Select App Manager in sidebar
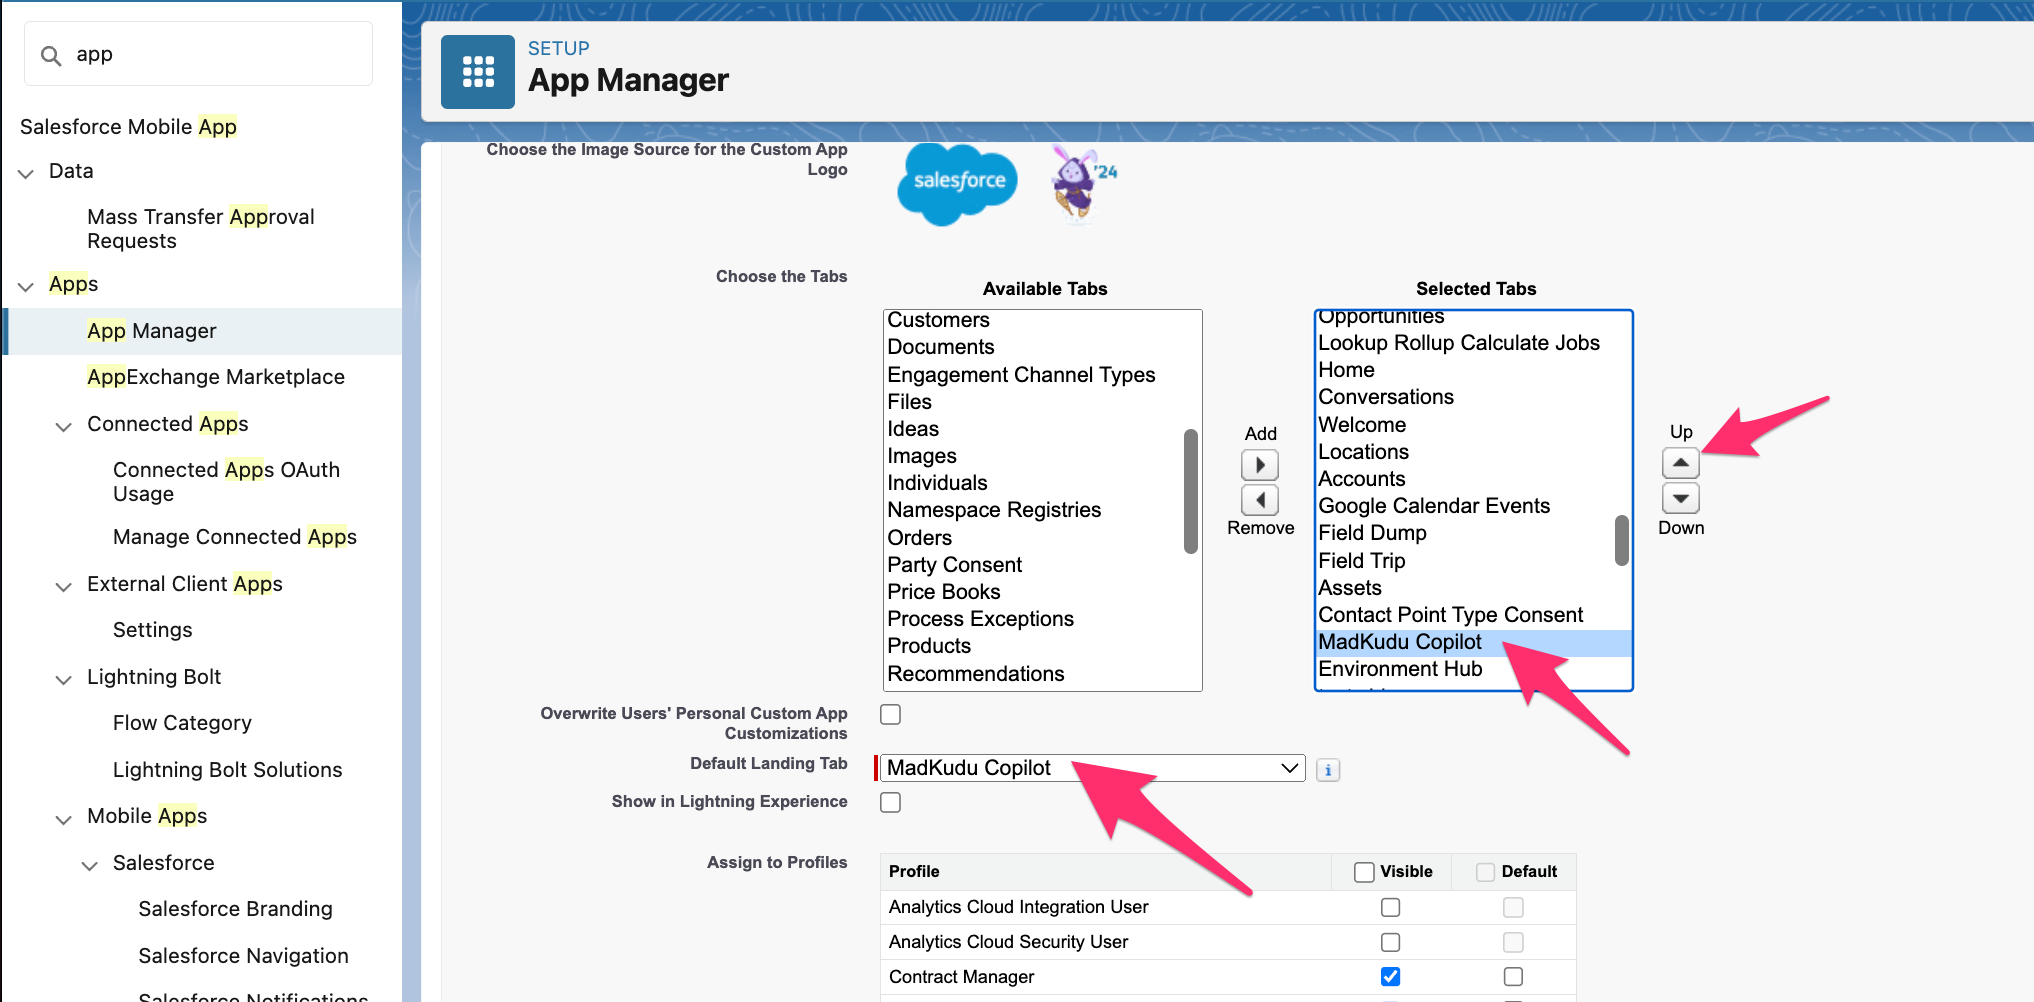 (152, 331)
